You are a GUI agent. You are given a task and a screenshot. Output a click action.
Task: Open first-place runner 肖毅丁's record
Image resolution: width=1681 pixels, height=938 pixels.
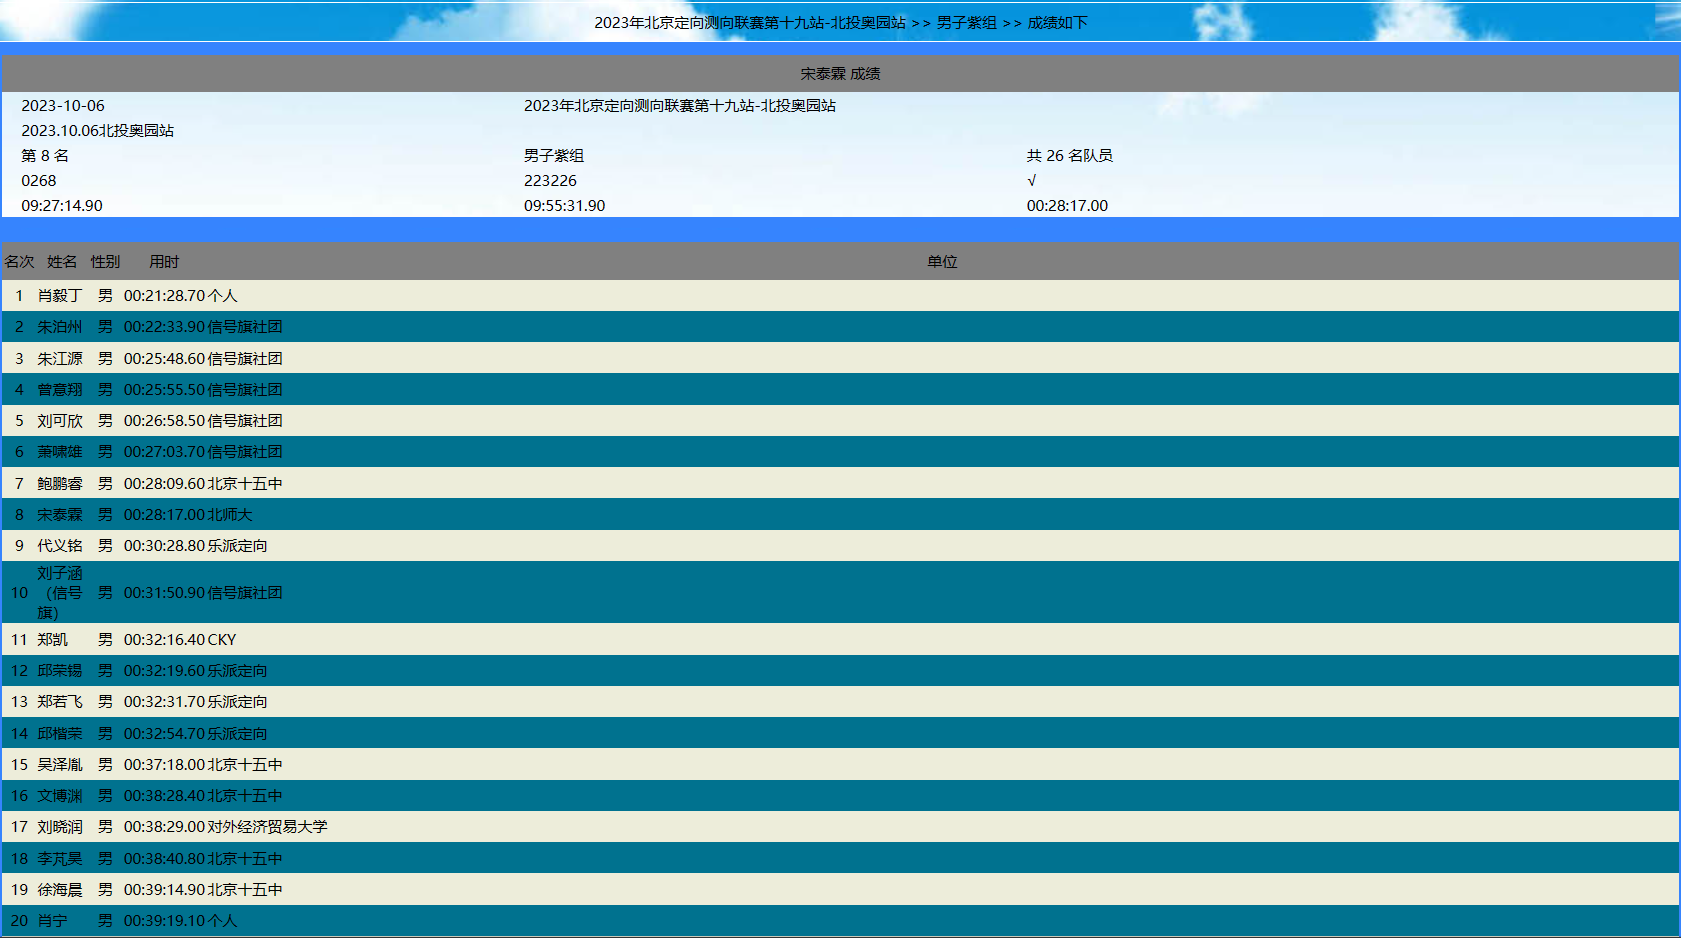click(x=59, y=295)
